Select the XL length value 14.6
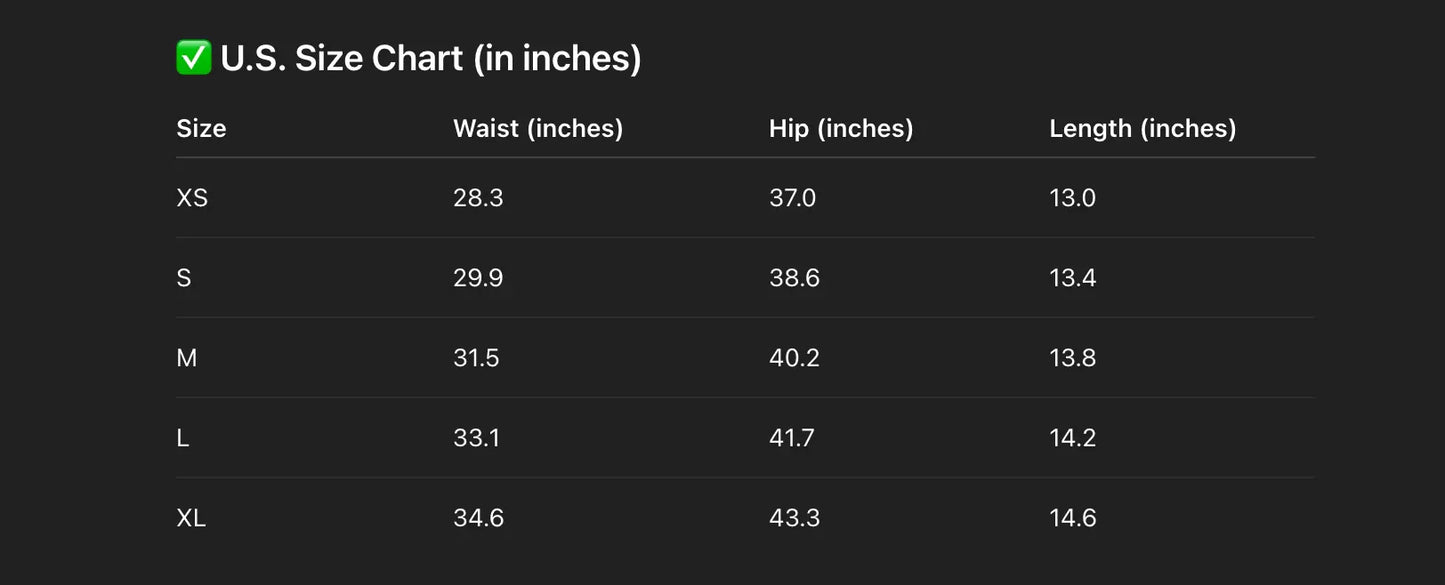 1073,518
